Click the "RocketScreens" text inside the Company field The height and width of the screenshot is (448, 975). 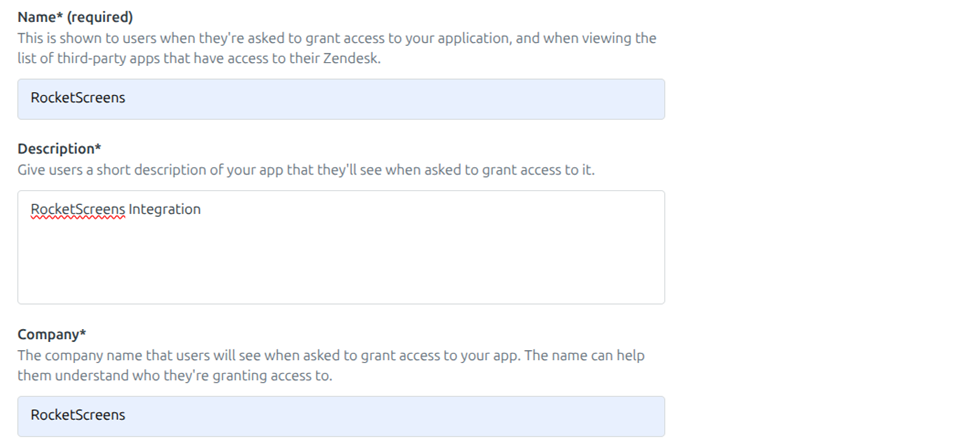click(x=78, y=415)
